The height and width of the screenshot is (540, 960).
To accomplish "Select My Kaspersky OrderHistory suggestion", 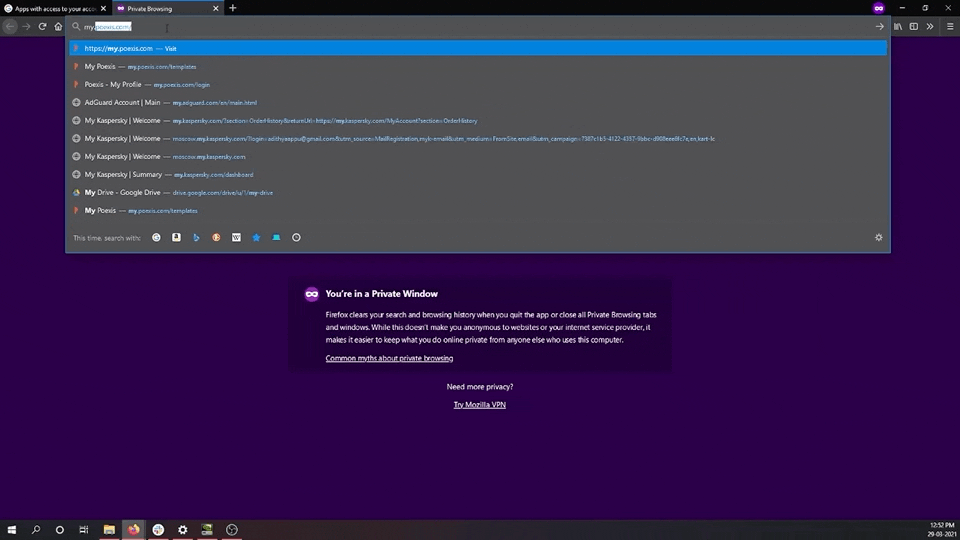I will click(x=478, y=121).
